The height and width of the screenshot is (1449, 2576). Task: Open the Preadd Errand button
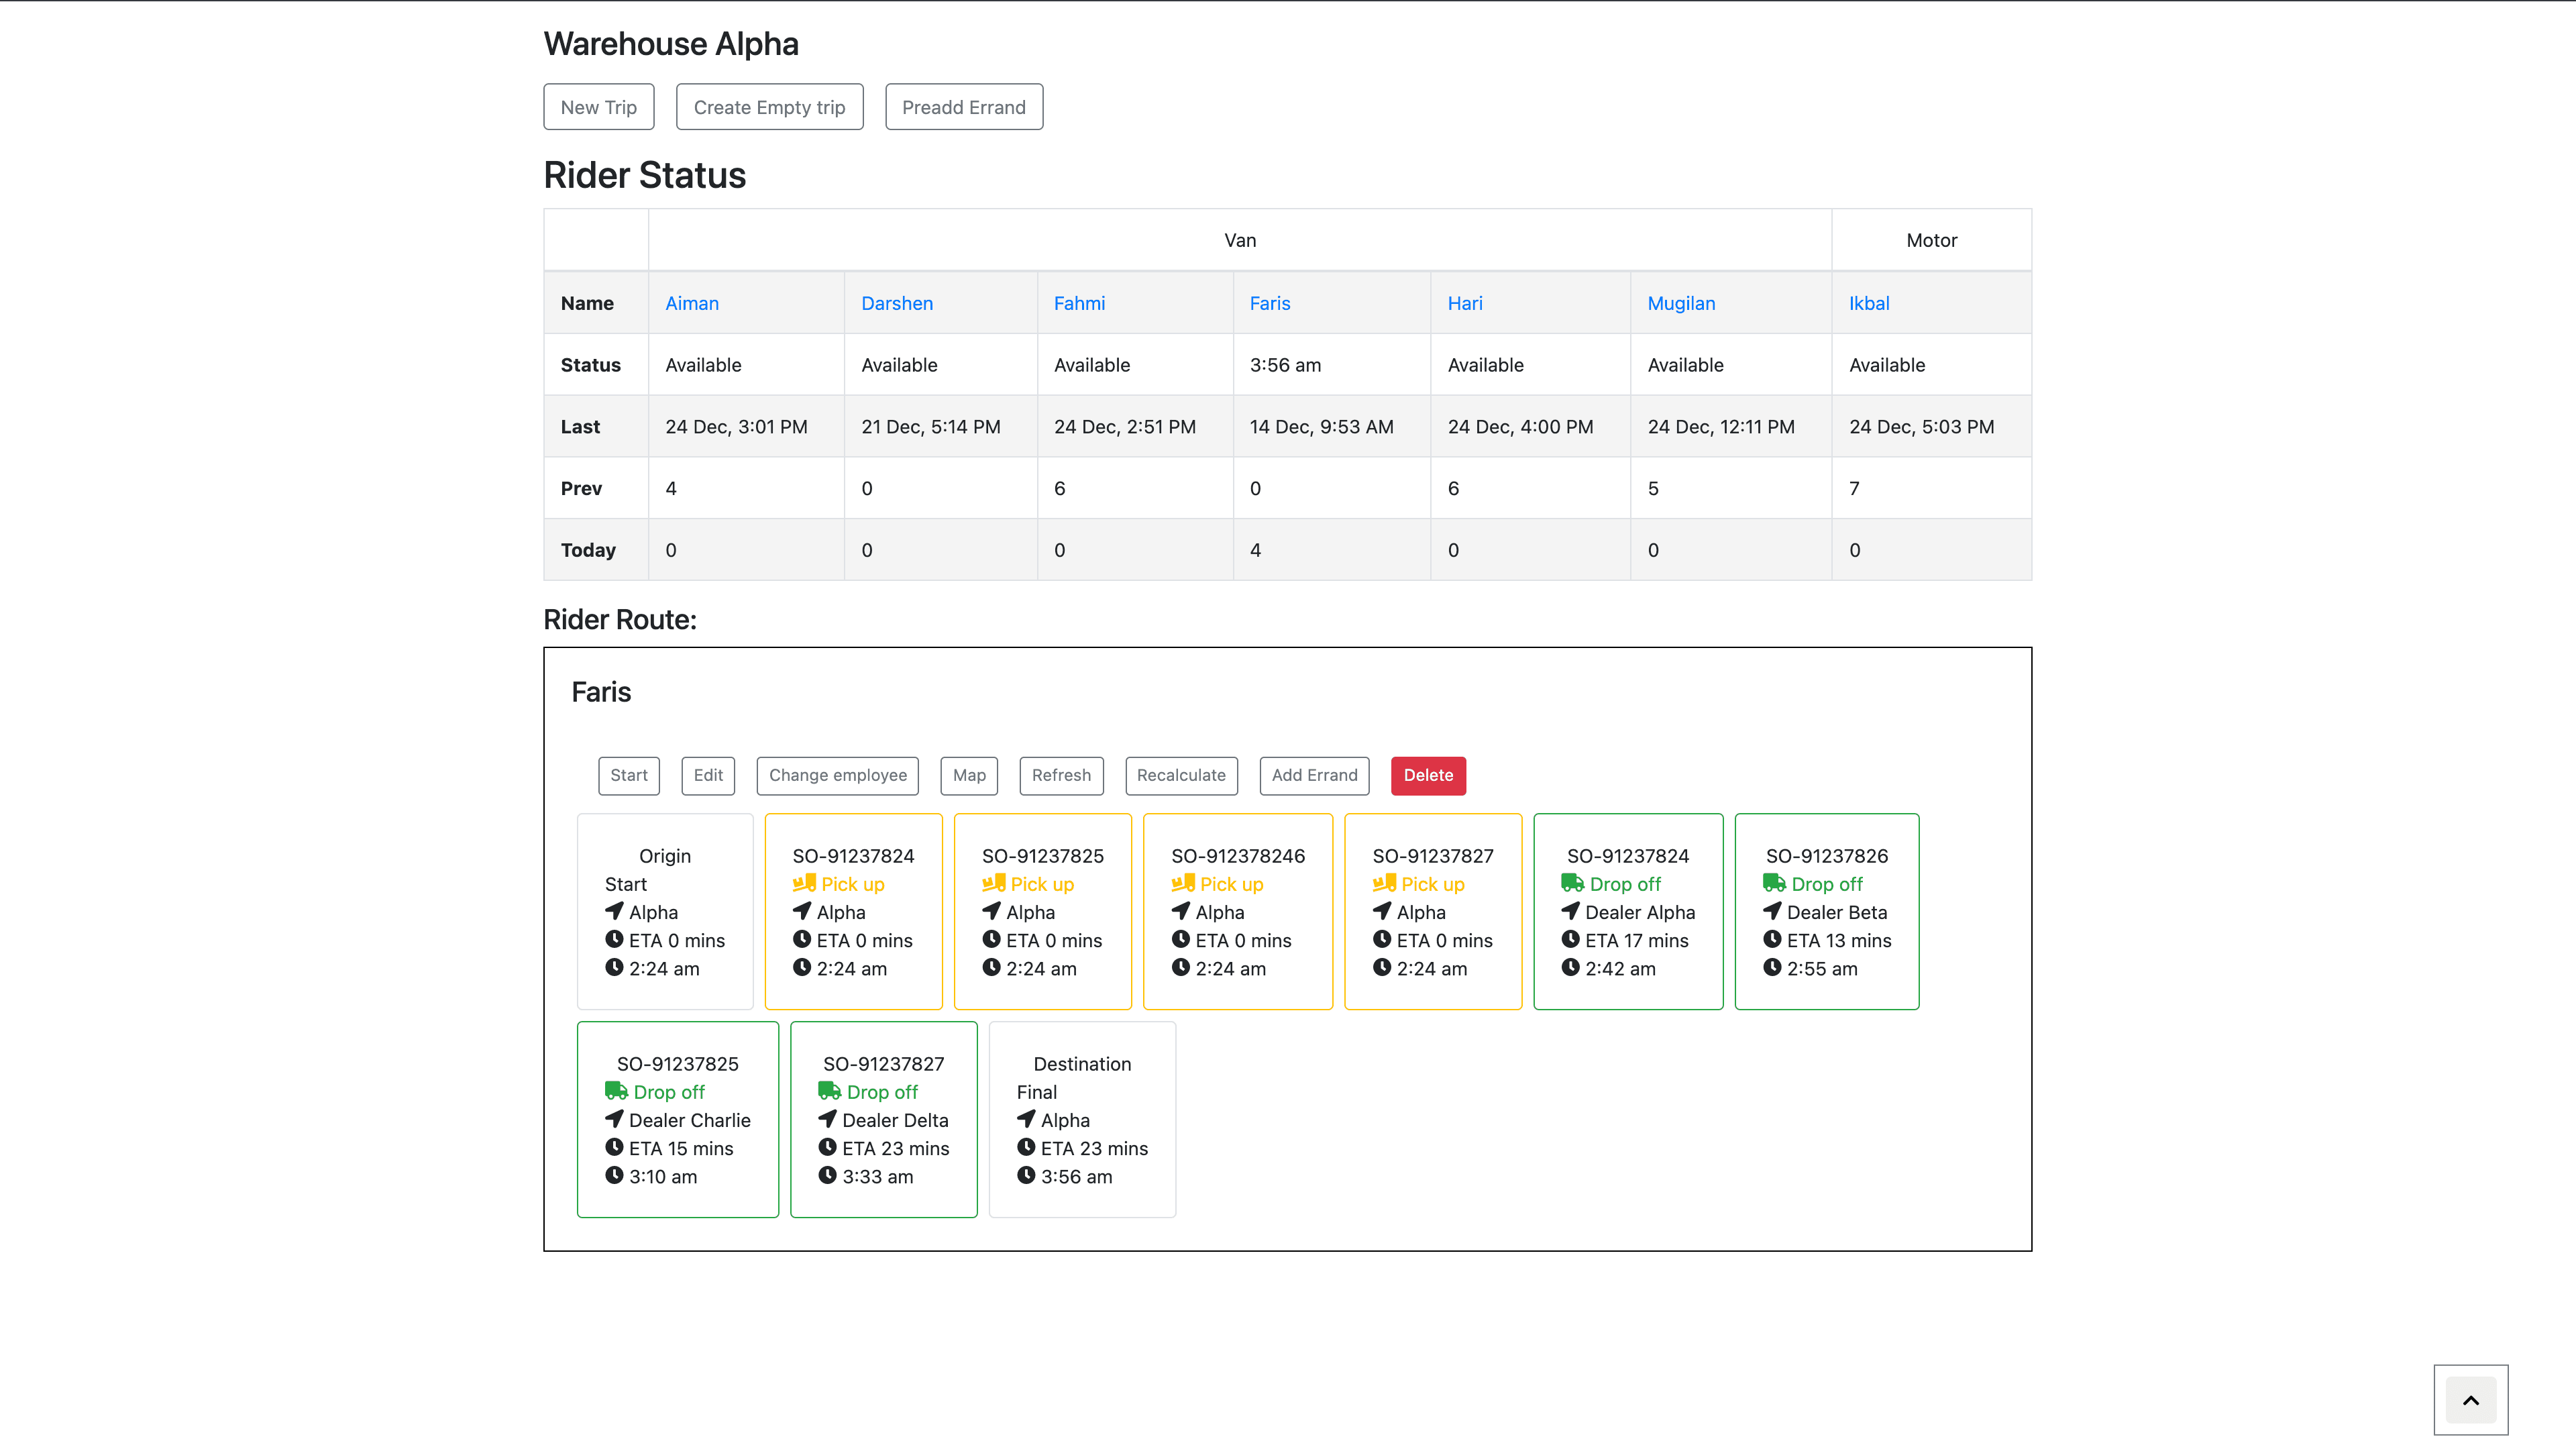(964, 107)
